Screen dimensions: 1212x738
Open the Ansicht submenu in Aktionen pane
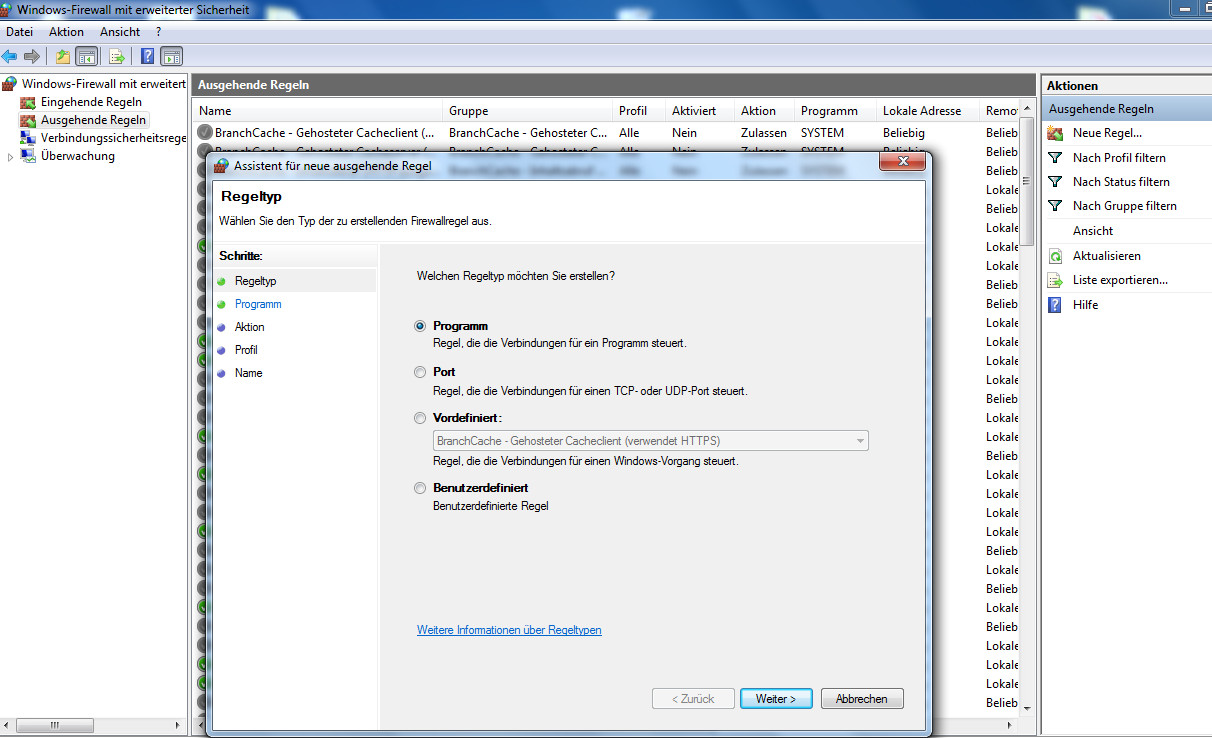(1093, 231)
